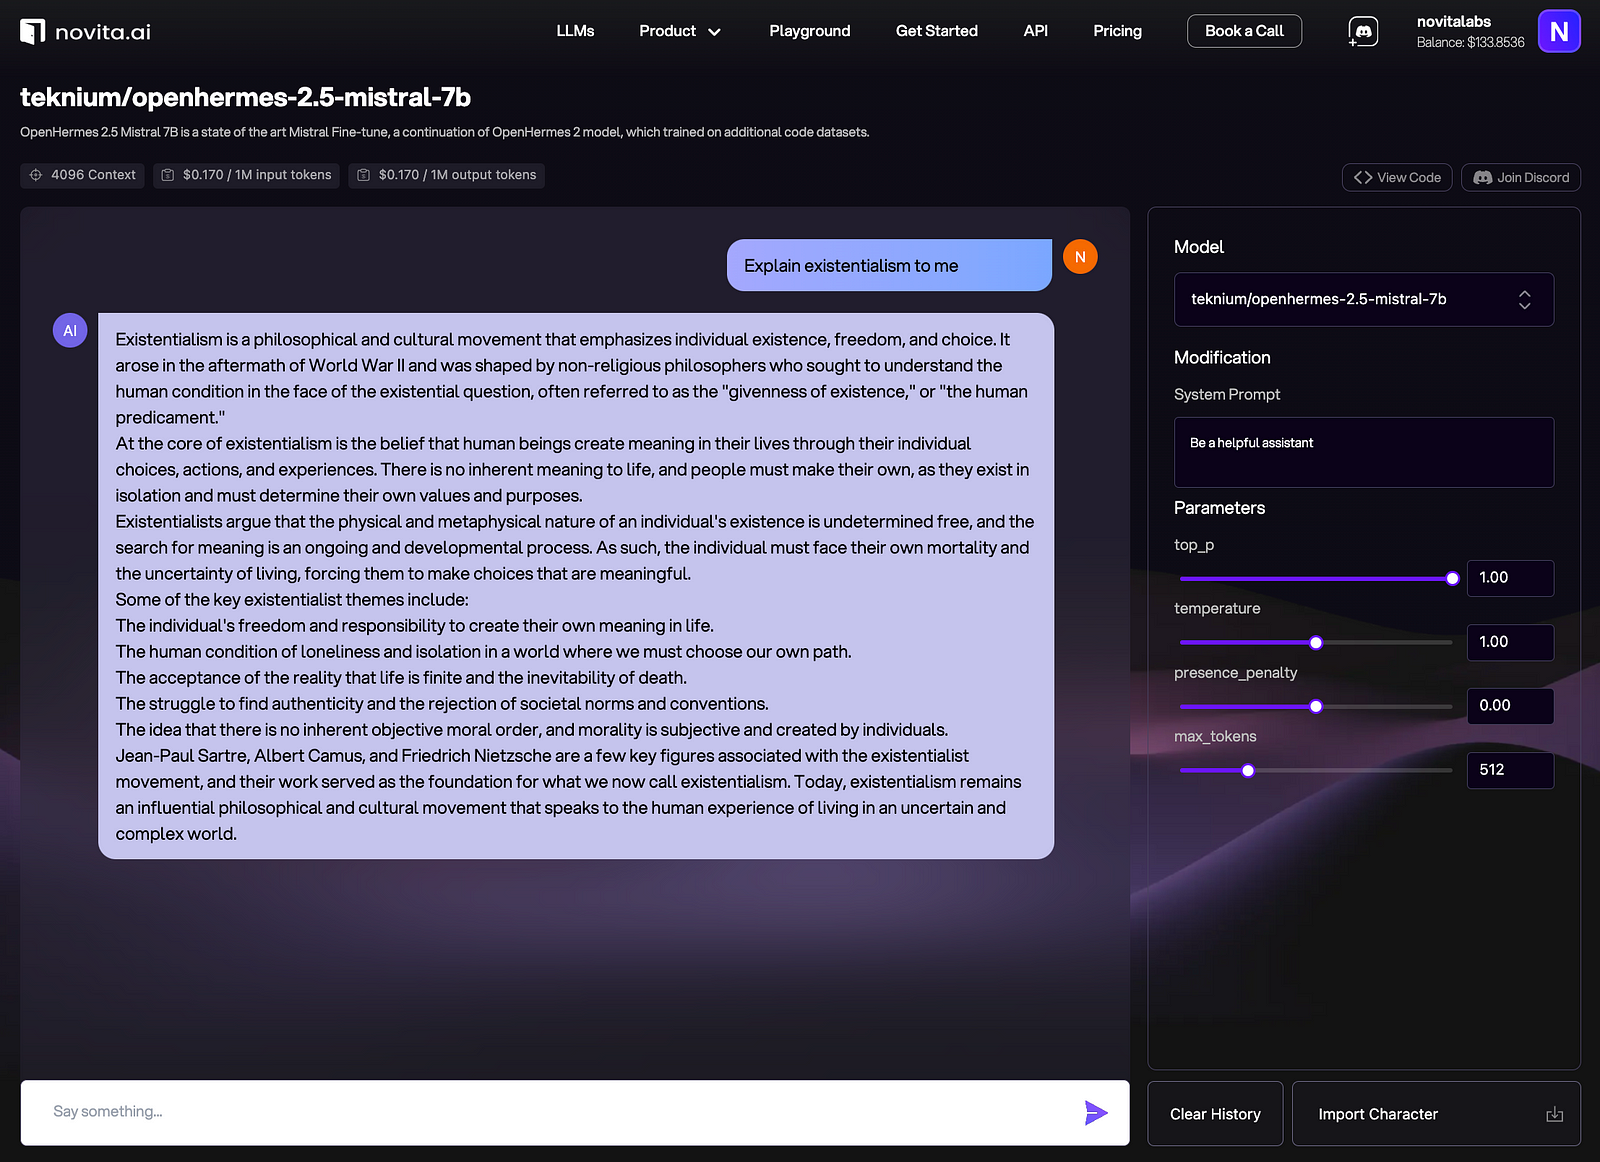Viewport: 1600px width, 1162px height.
Task: Click the OpenHermes model description text
Action: point(445,132)
